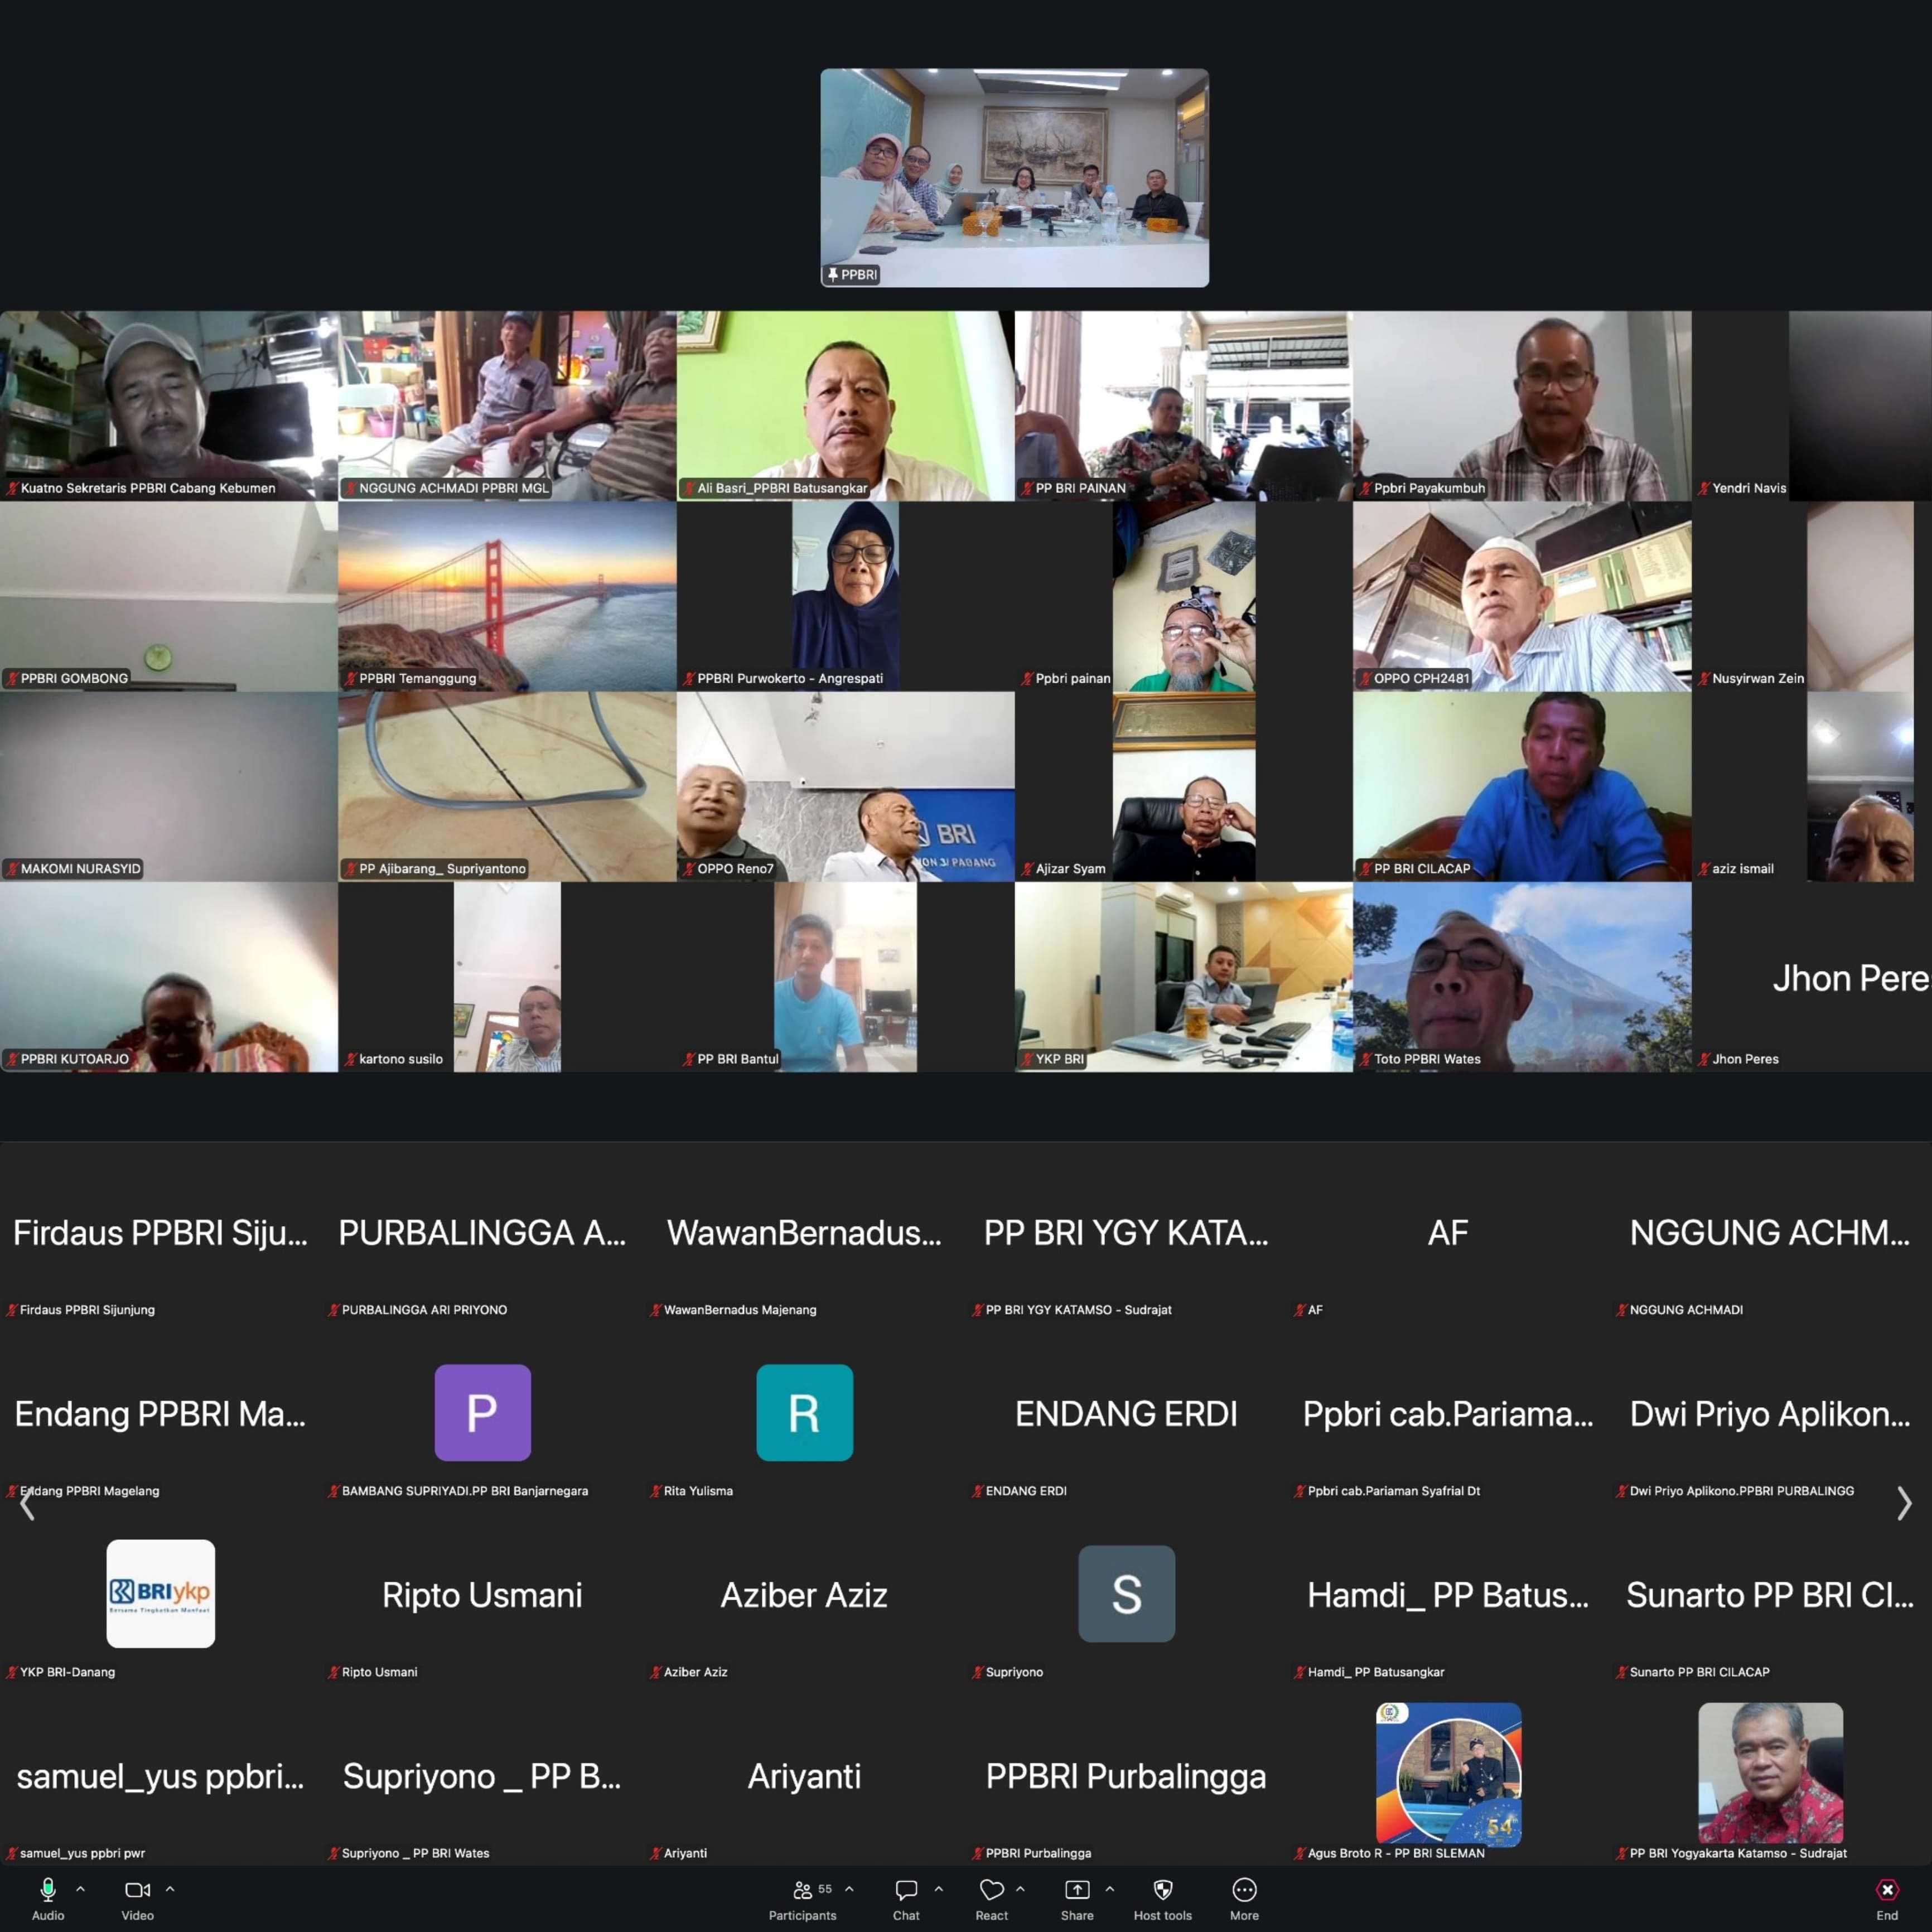Screen dimensions: 1932x1932
Task: Click the Share screen icon
Action: (x=1077, y=1889)
